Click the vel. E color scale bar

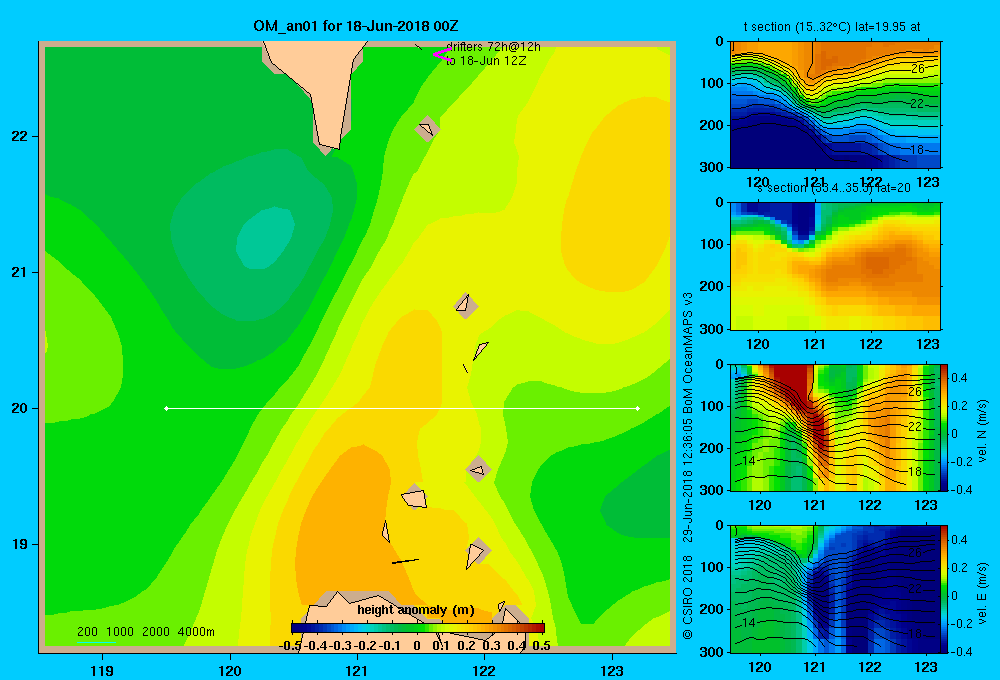point(944,589)
